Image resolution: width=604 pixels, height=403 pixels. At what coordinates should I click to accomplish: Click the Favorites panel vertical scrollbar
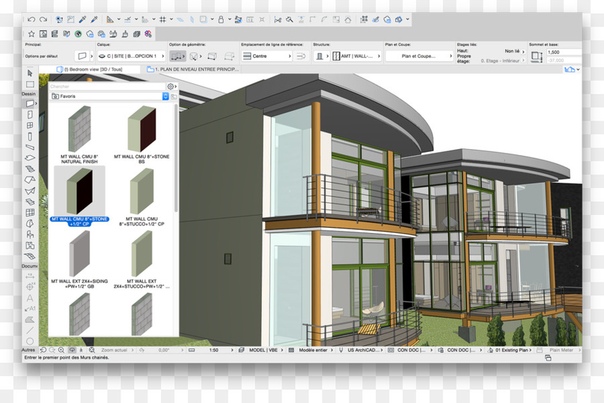click(176, 158)
